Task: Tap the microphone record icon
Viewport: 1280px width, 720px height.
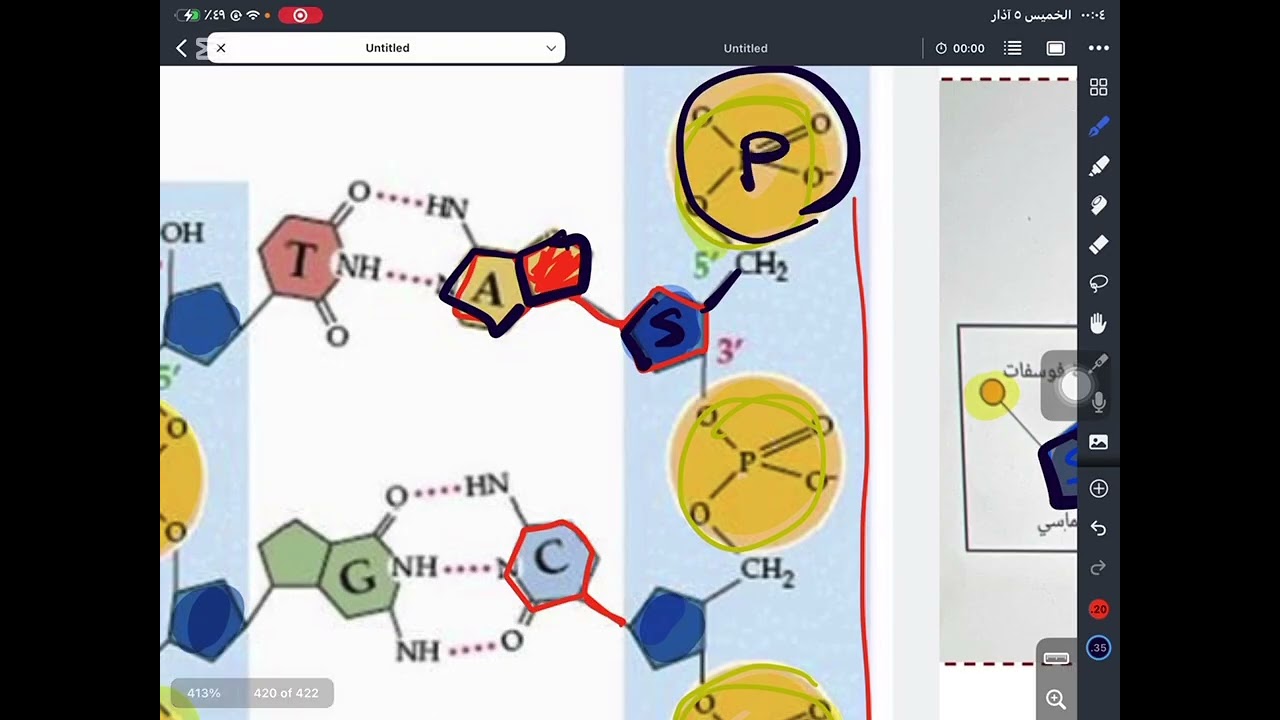Action: tap(1098, 402)
